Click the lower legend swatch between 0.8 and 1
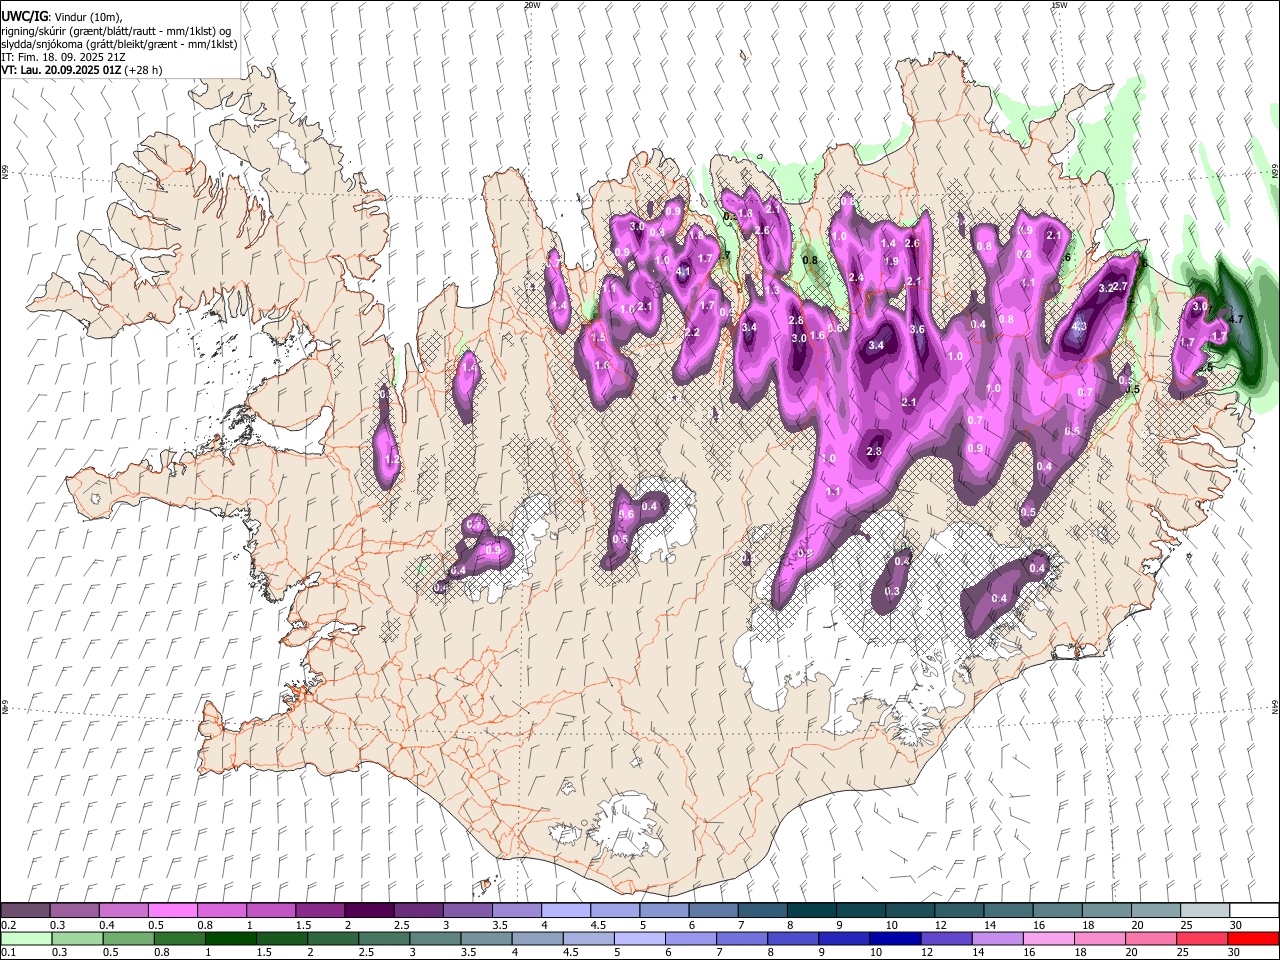The height and width of the screenshot is (960, 1280). [x=179, y=938]
